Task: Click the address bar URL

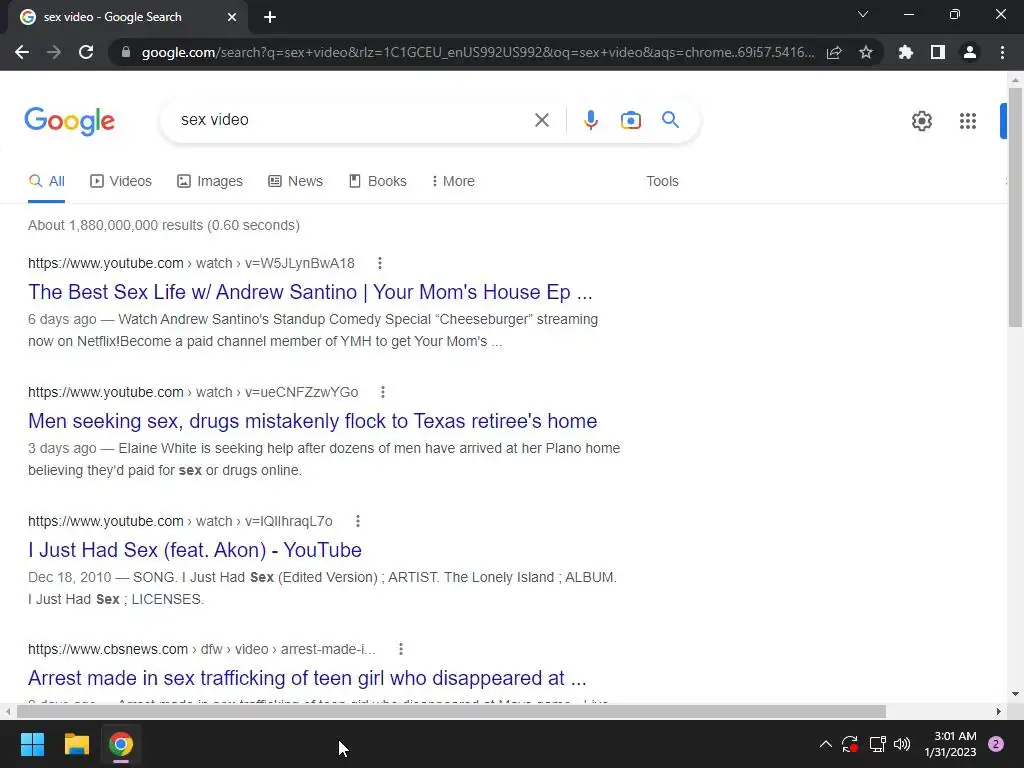Action: coord(477,52)
